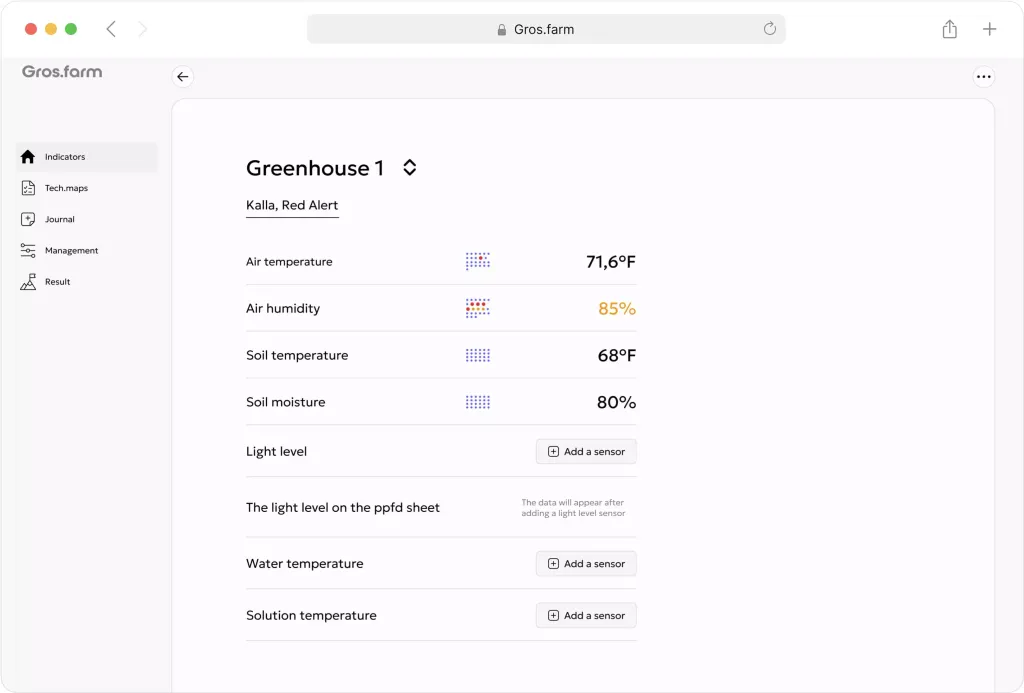Click the Management sliders icon
1024x693 pixels.
coord(27,250)
